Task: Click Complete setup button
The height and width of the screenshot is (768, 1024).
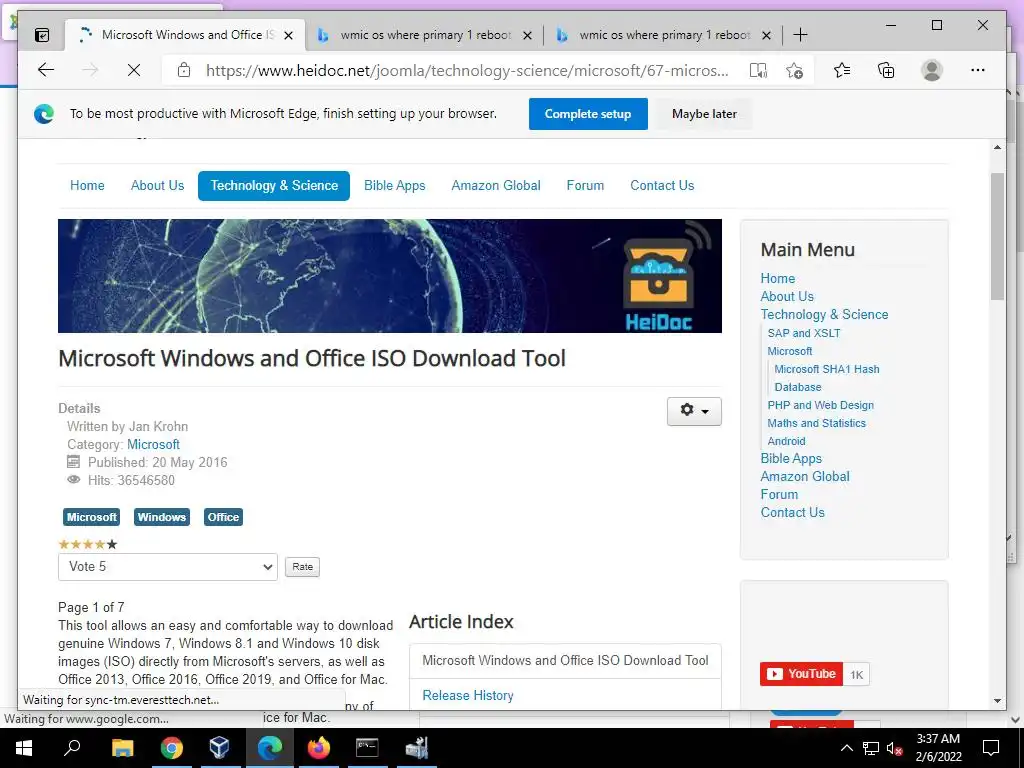Action: click(588, 114)
